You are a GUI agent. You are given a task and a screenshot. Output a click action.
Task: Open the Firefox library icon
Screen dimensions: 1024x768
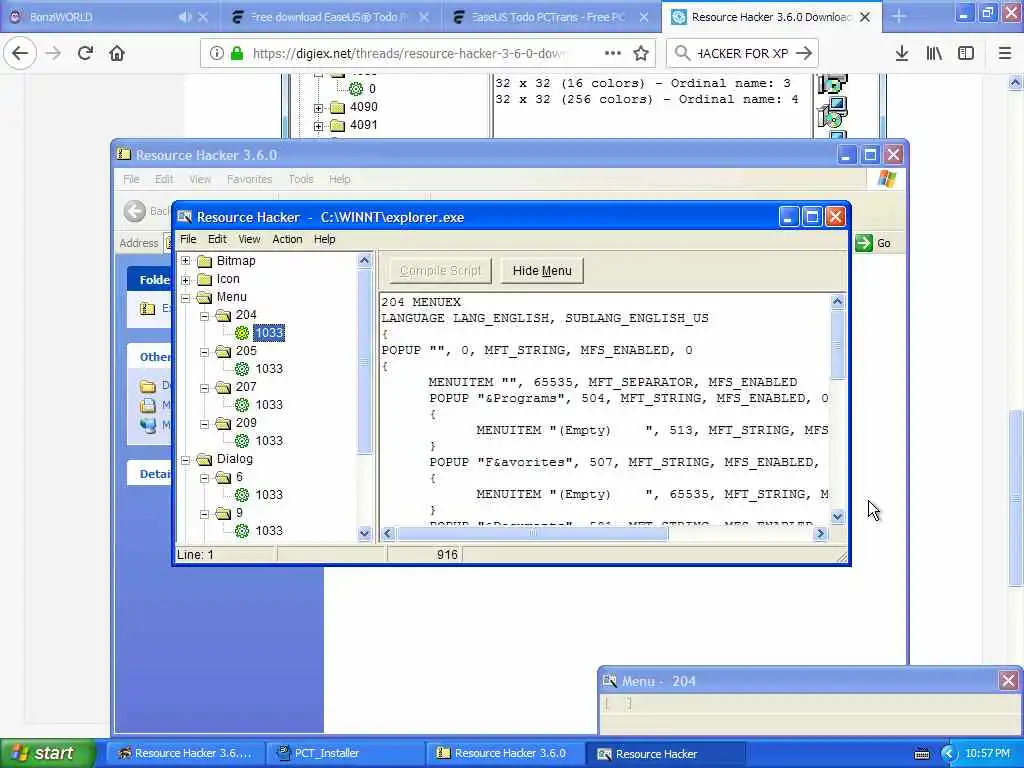934,53
